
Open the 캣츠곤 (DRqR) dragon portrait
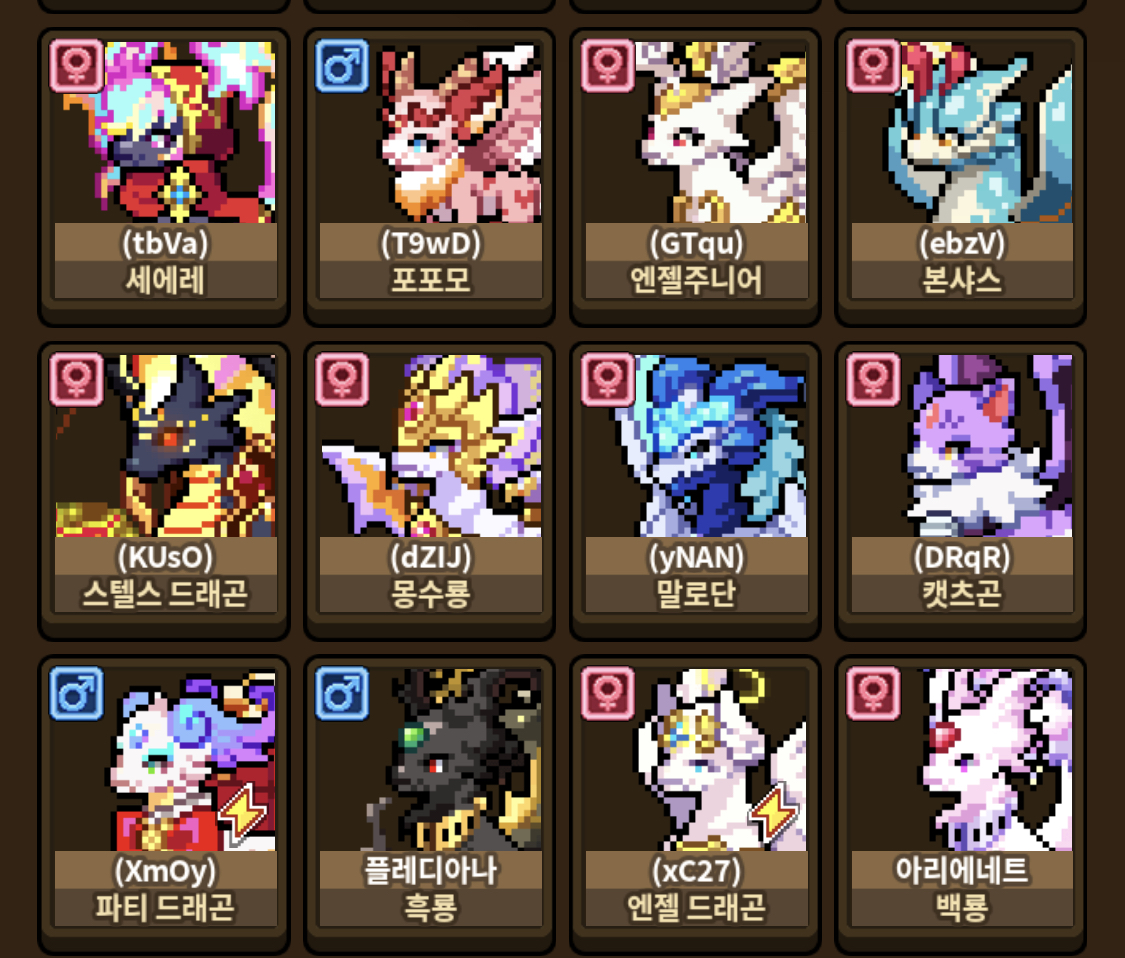(x=962, y=446)
